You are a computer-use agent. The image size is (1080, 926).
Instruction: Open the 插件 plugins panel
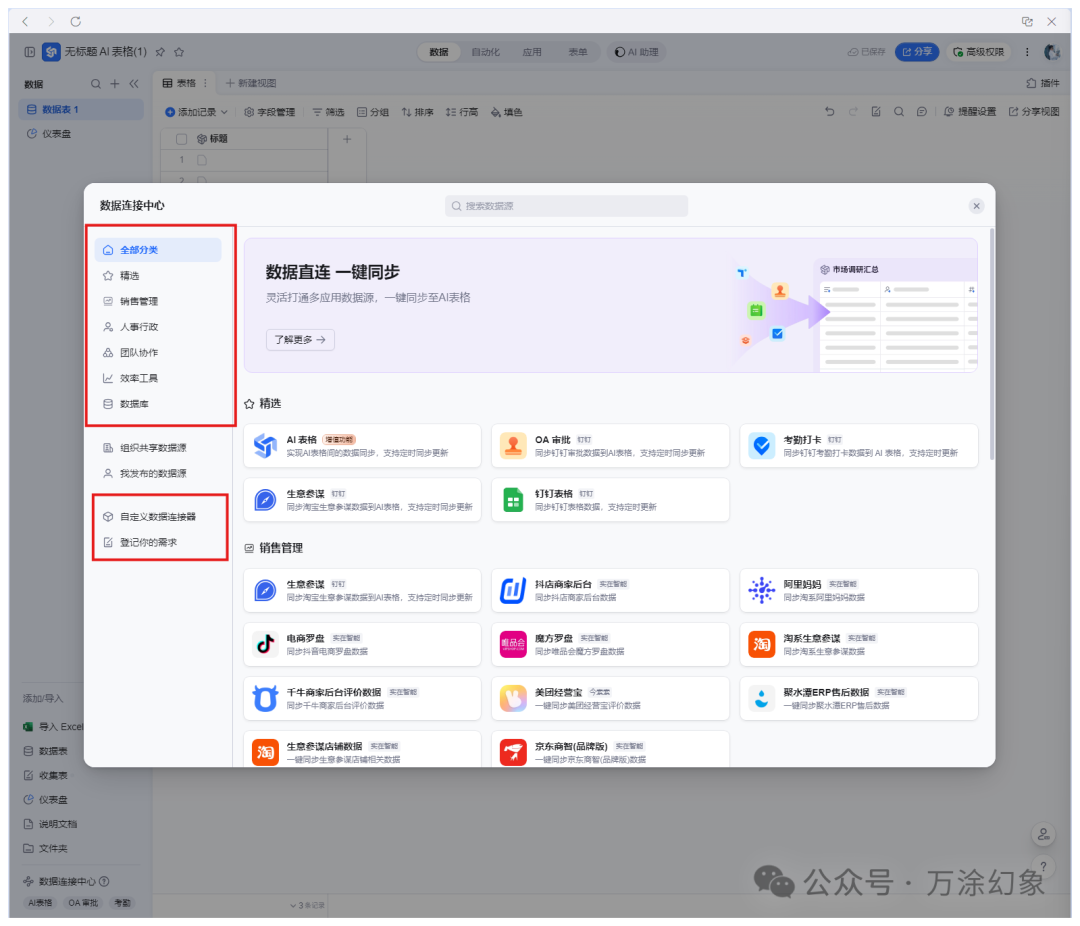coord(1043,83)
